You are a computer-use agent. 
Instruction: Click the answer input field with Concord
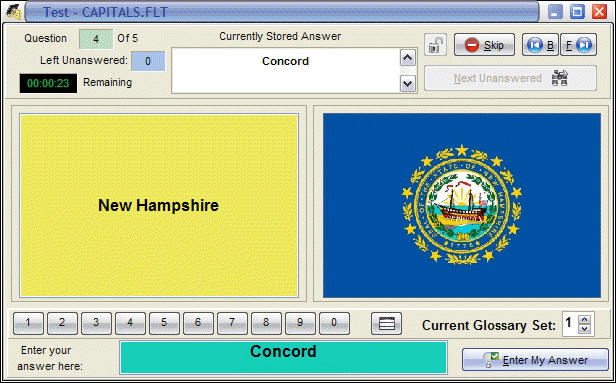pyautogui.click(x=283, y=357)
